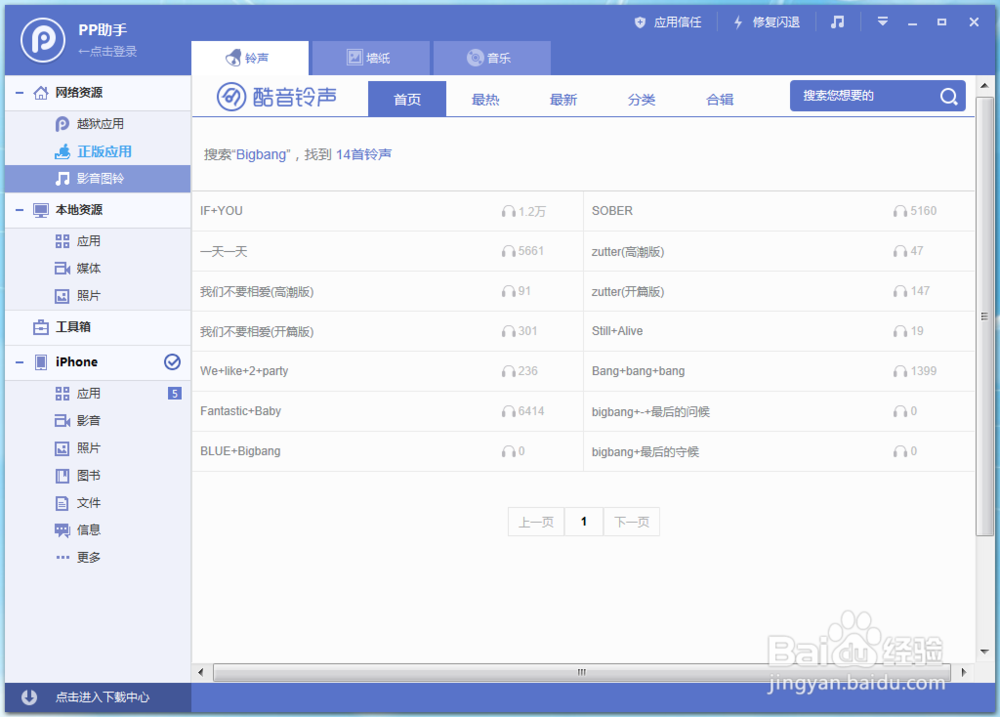
Task: Switch to the 音乐 tab
Action: point(492,58)
